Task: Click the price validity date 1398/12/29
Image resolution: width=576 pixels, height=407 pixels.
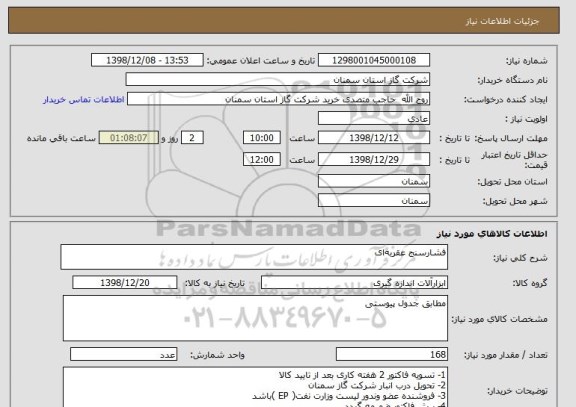Action: pos(374,159)
